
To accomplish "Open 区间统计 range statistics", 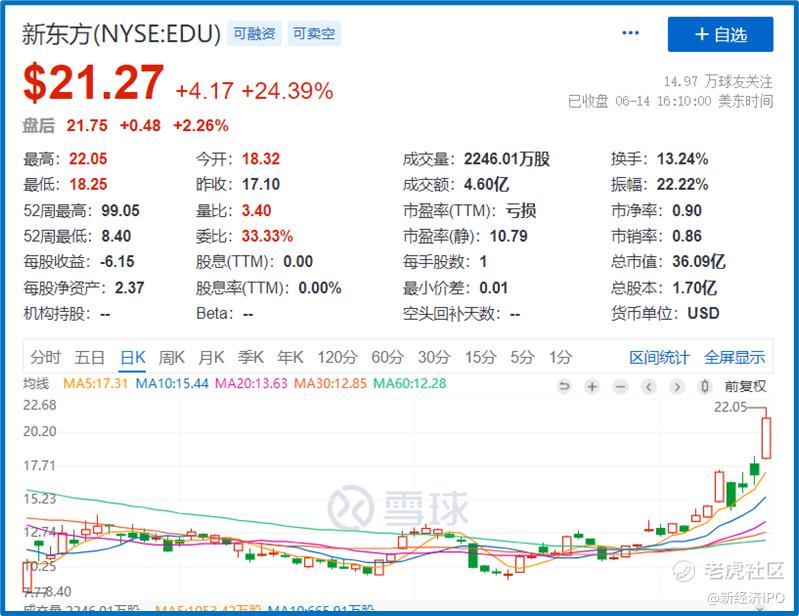I will [x=659, y=357].
